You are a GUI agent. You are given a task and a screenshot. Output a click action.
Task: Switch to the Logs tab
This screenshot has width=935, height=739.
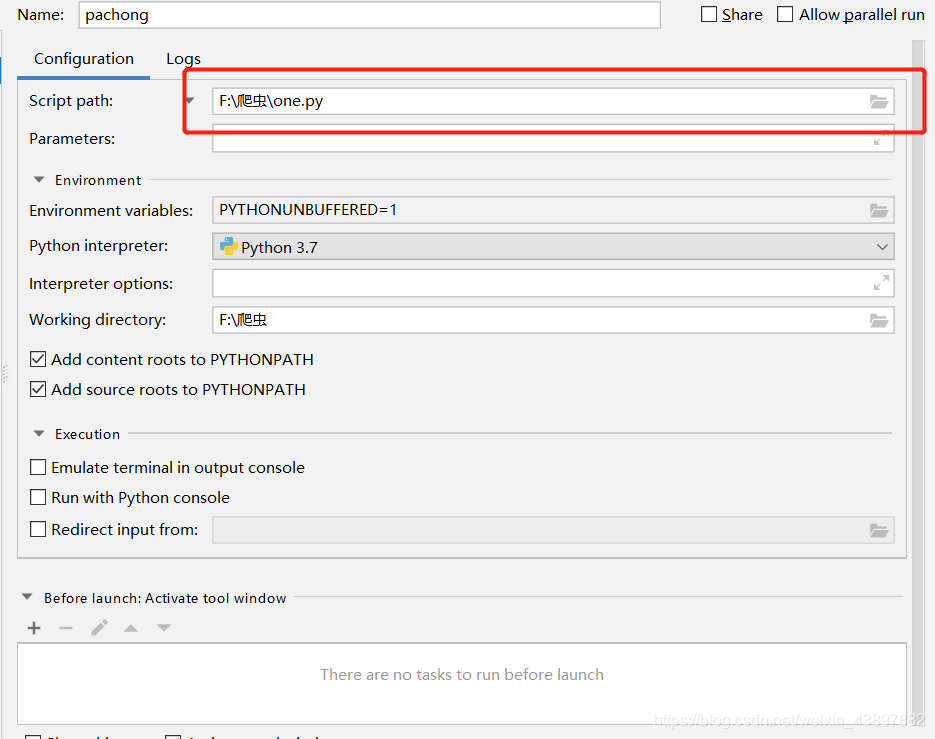click(x=183, y=58)
